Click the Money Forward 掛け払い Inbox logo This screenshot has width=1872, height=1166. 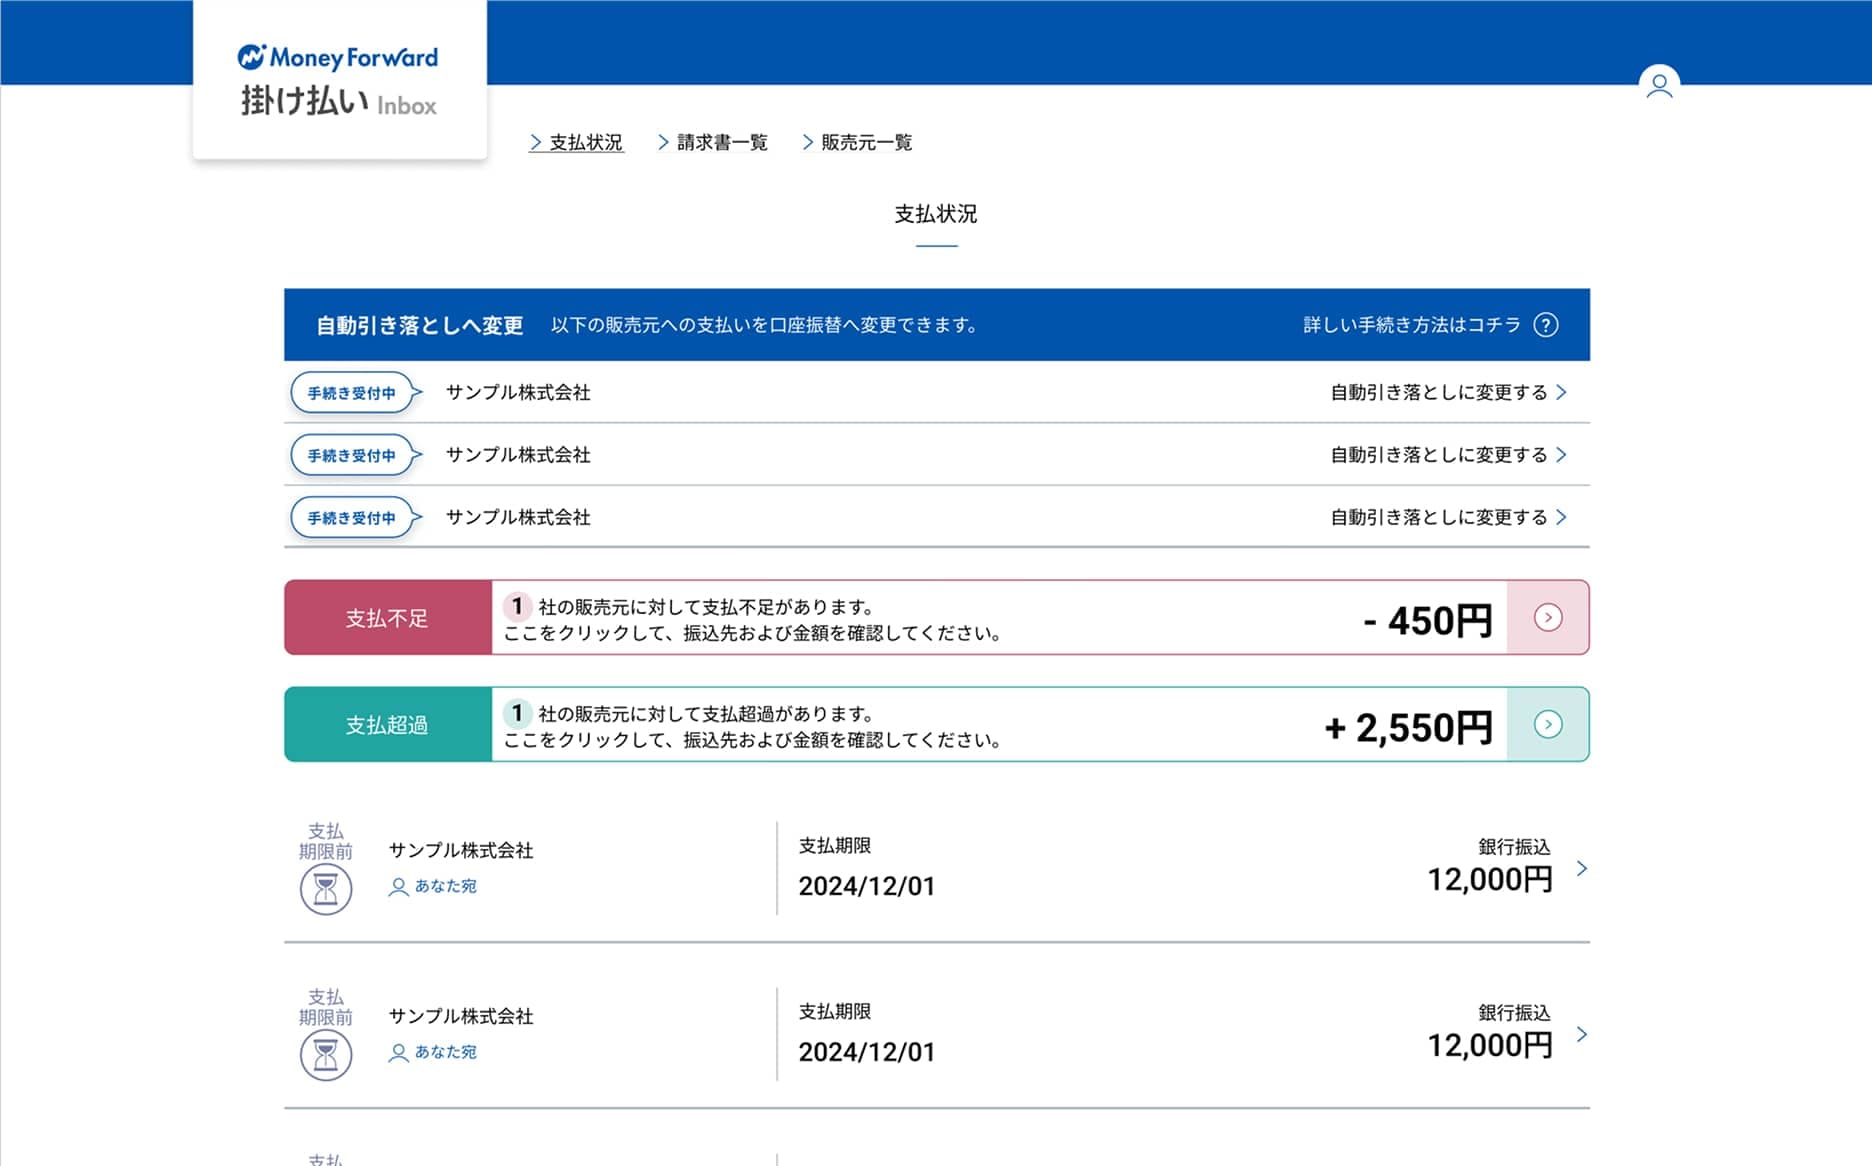click(339, 80)
